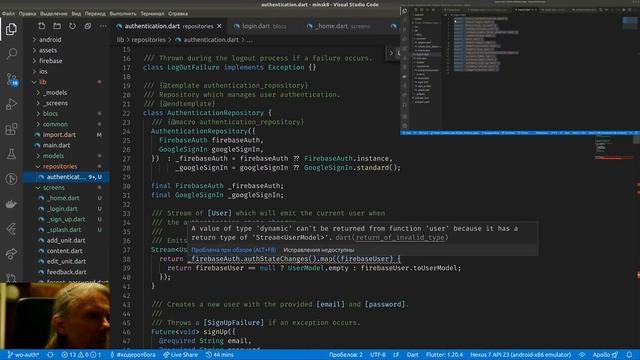Open edit_unit.dart in the file tree
The width and height of the screenshot is (640, 360).
(66, 262)
